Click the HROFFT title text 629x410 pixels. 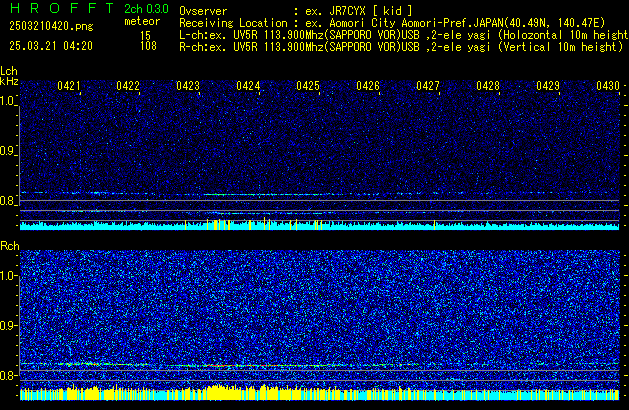(x=62, y=8)
